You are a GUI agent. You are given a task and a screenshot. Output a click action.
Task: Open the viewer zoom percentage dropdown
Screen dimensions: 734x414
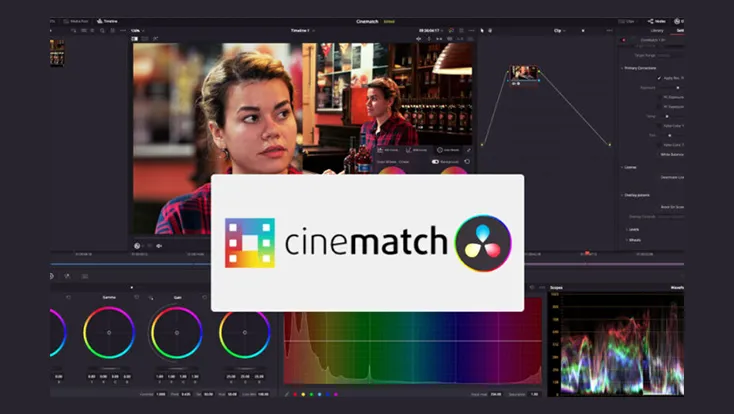[138, 30]
